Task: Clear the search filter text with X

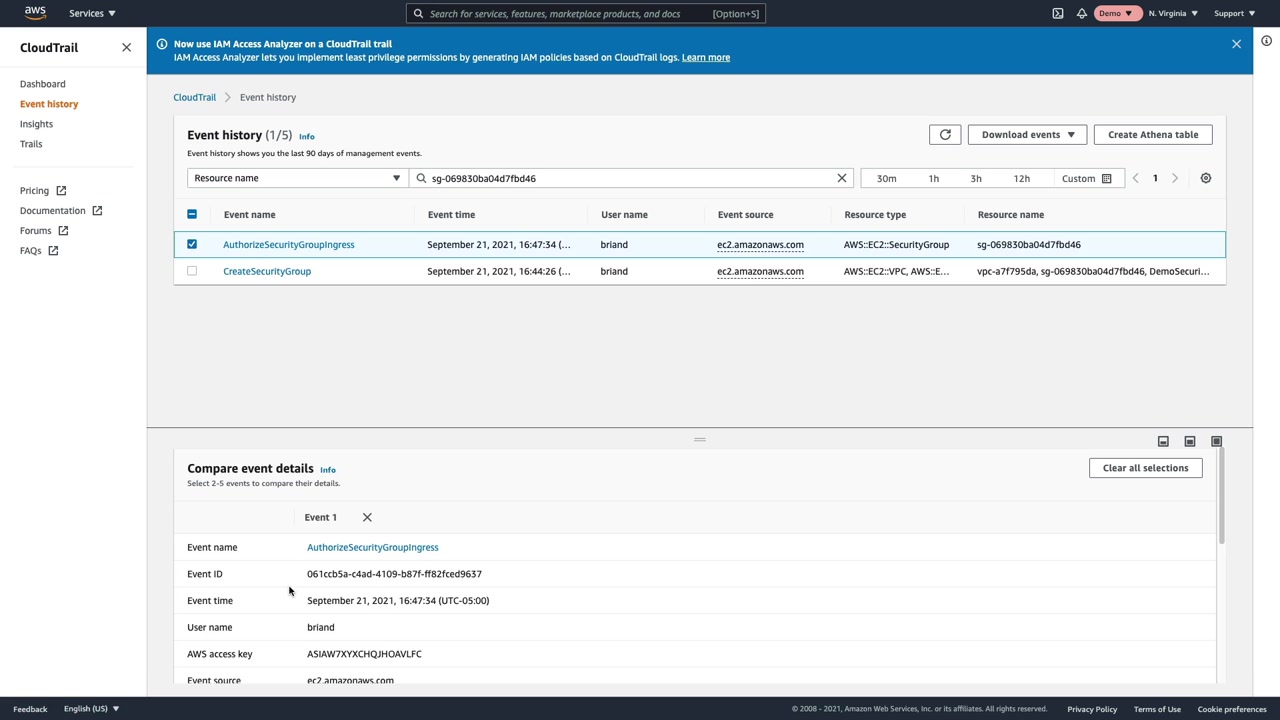Action: [x=842, y=178]
